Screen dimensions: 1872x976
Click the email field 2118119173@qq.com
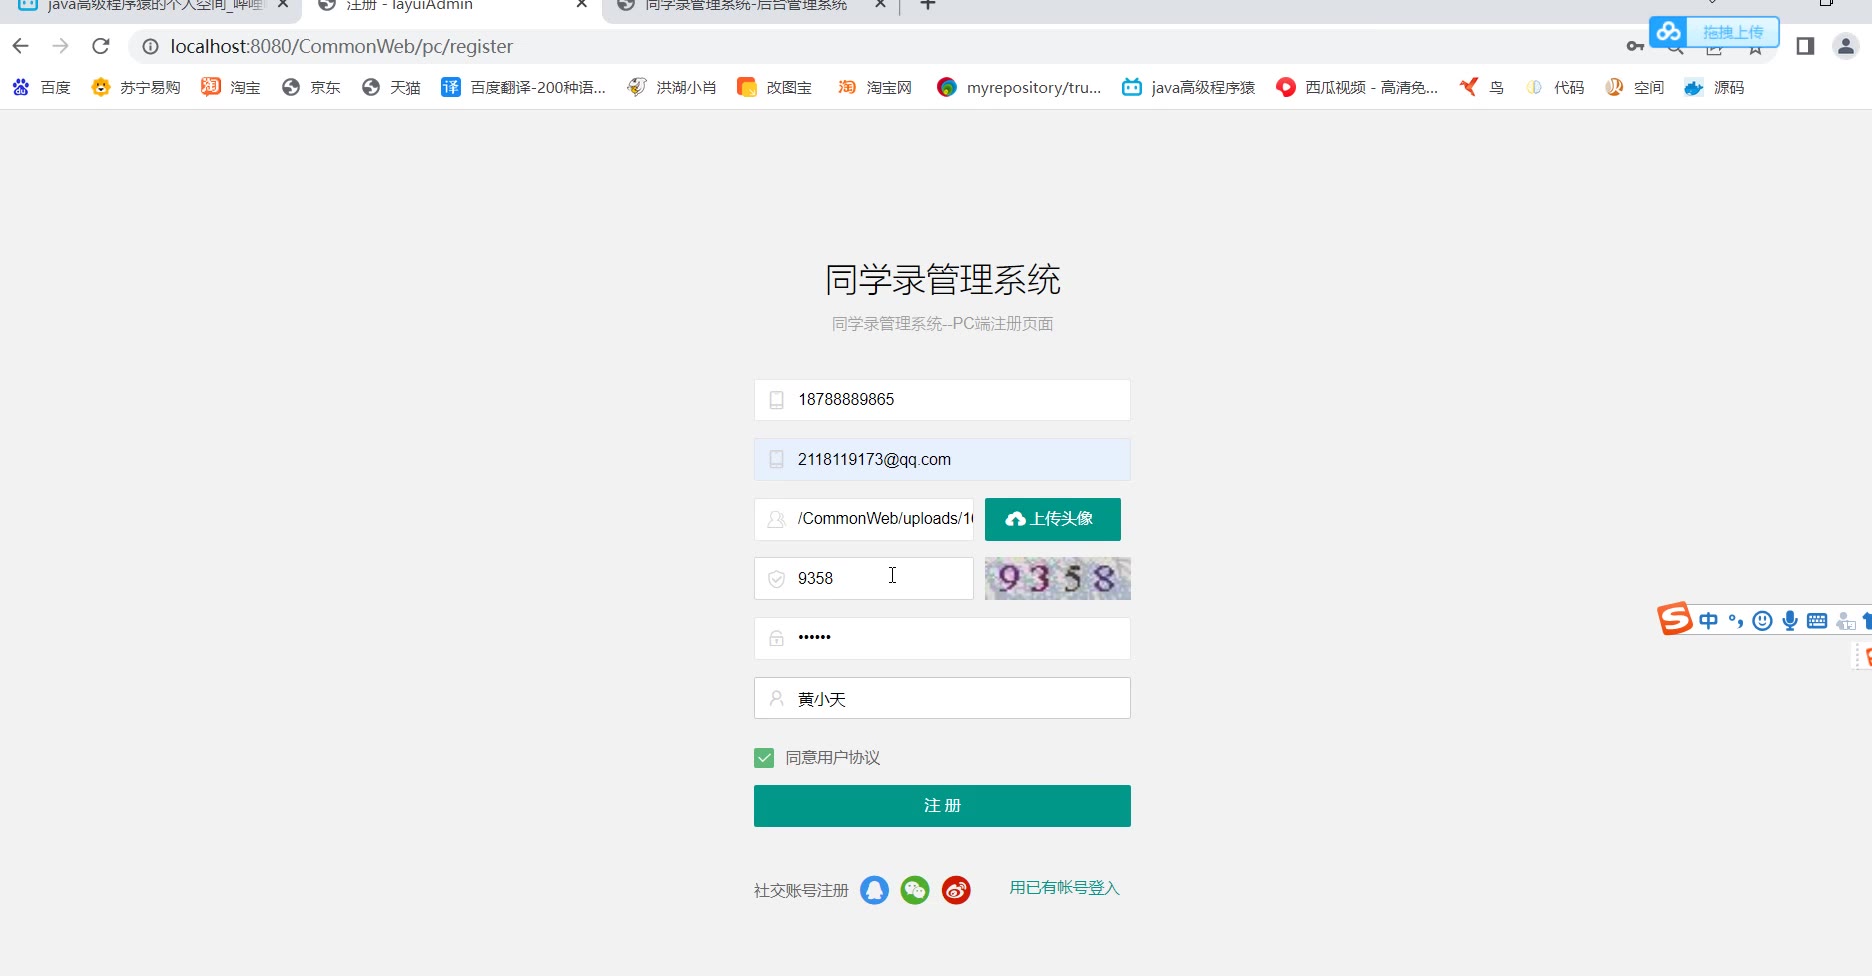click(942, 459)
